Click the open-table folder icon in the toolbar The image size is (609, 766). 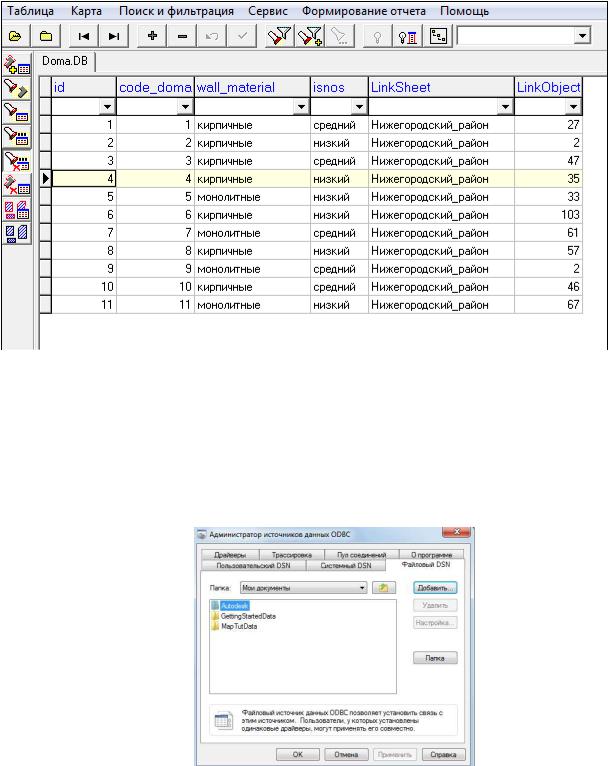16,36
